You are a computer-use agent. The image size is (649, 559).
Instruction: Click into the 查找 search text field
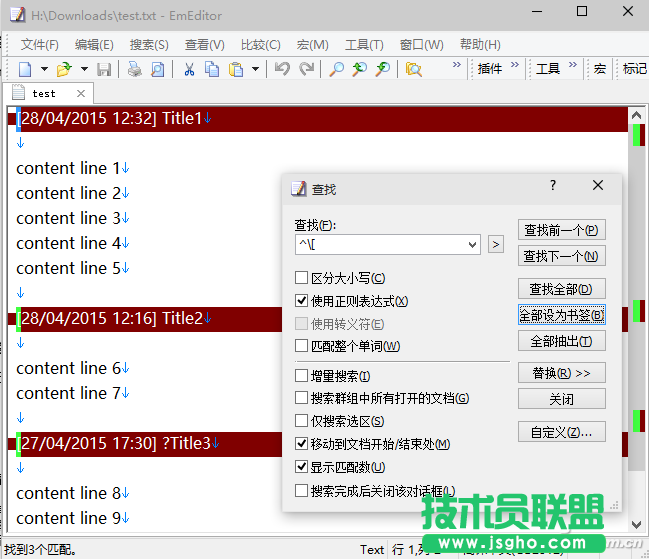378,244
